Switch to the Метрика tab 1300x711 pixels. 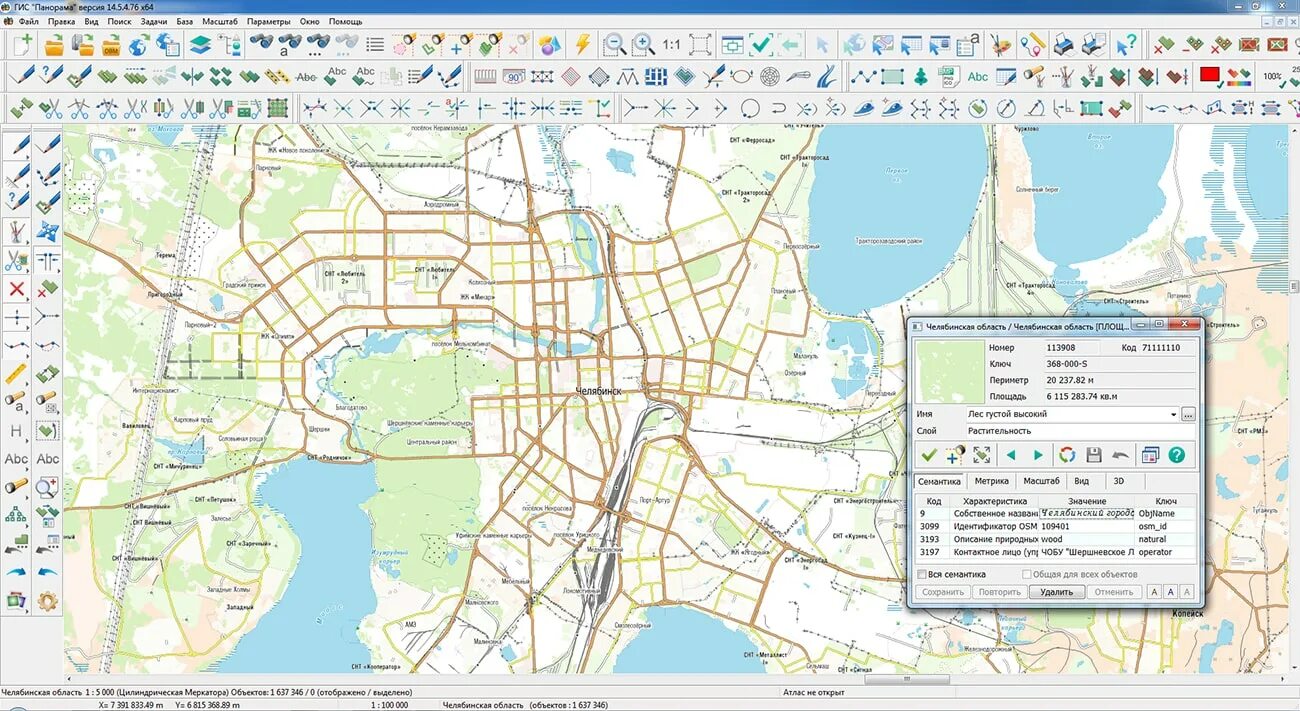click(991, 481)
